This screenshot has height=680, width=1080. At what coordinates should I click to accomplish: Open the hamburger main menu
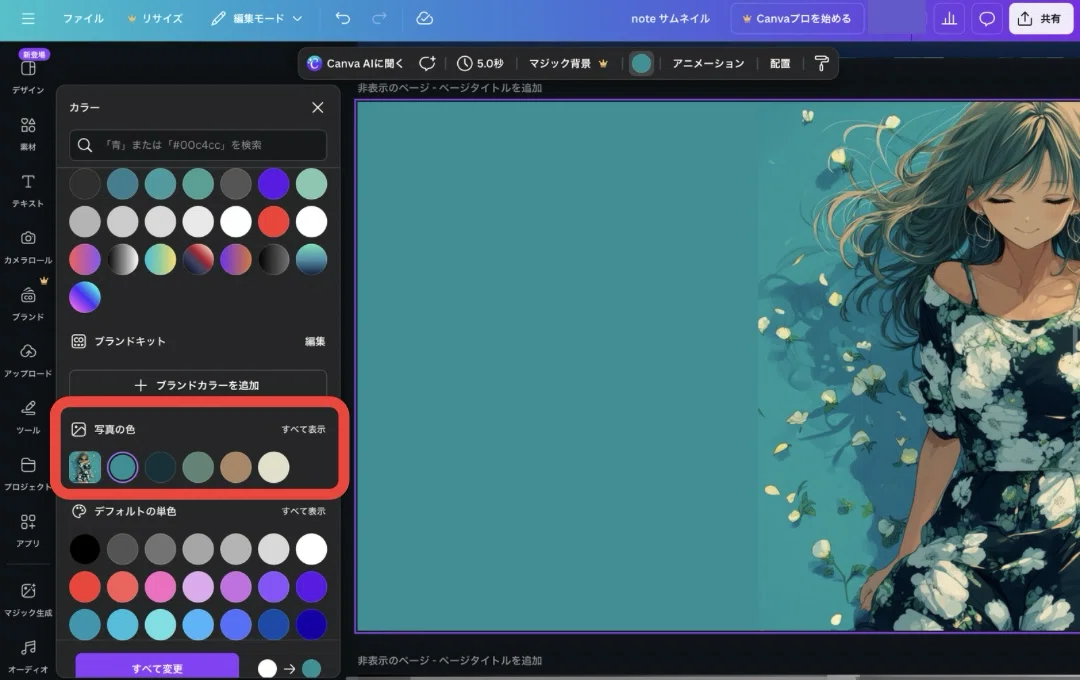point(28,19)
